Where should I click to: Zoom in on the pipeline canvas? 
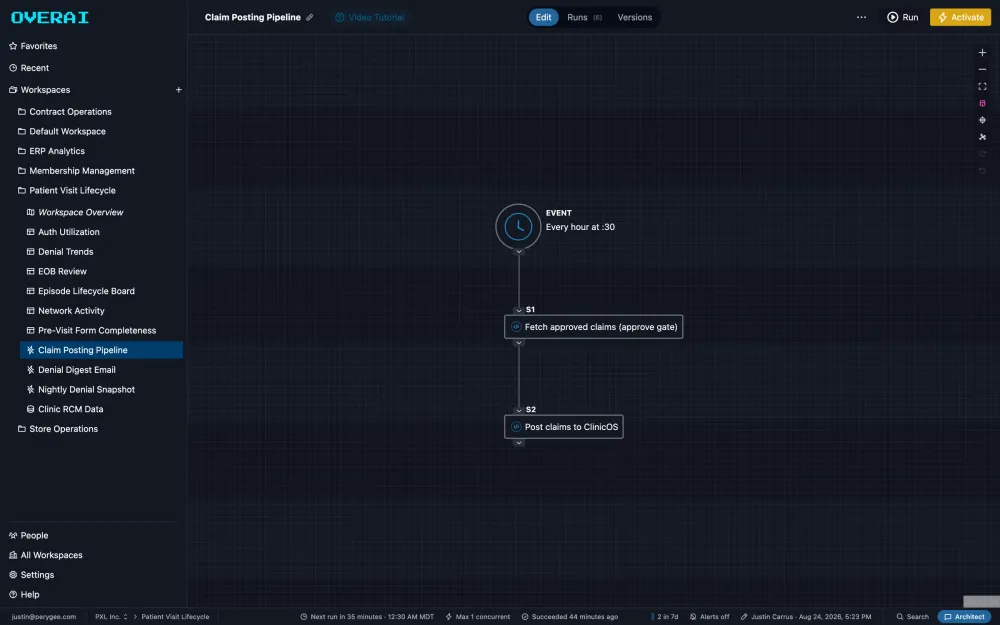pyautogui.click(x=982, y=52)
